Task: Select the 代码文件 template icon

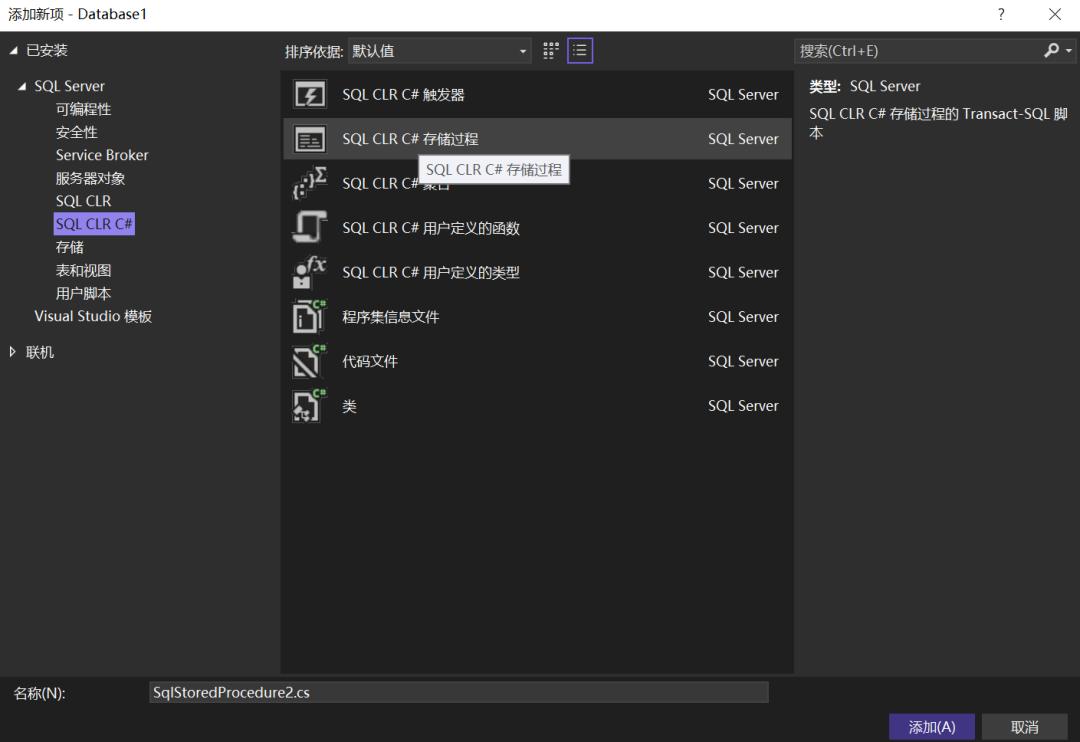Action: 309,361
